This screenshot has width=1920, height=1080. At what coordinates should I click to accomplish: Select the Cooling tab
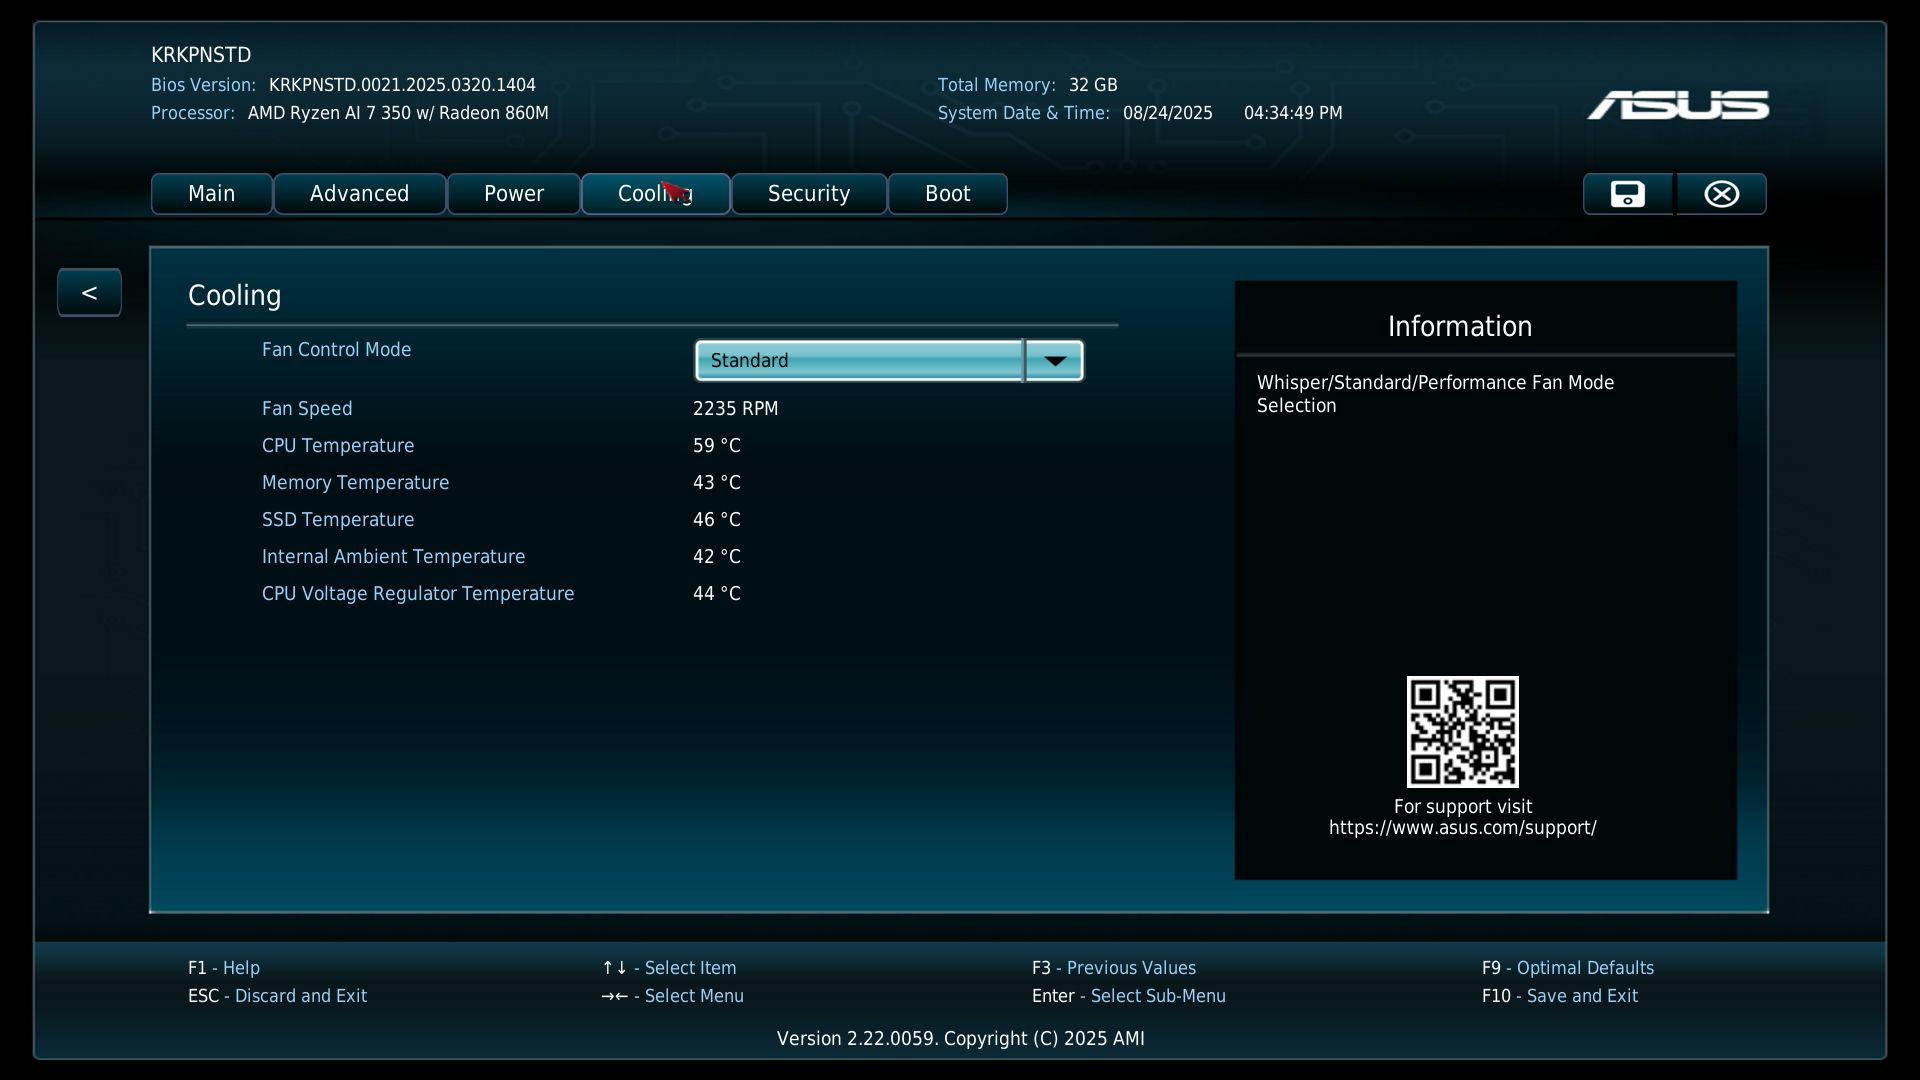(x=654, y=194)
